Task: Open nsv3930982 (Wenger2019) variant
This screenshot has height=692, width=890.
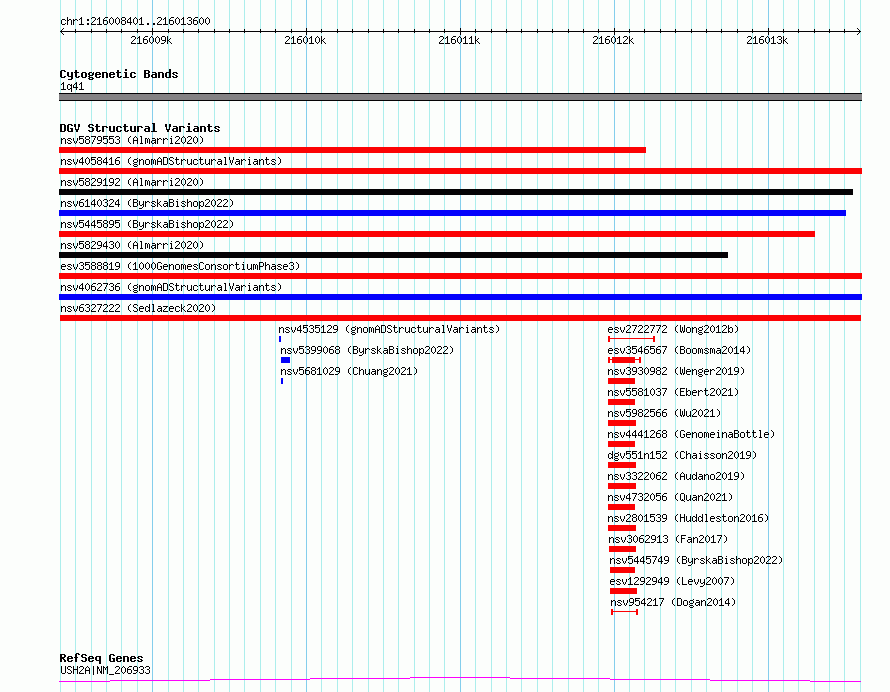Action: 676,371
